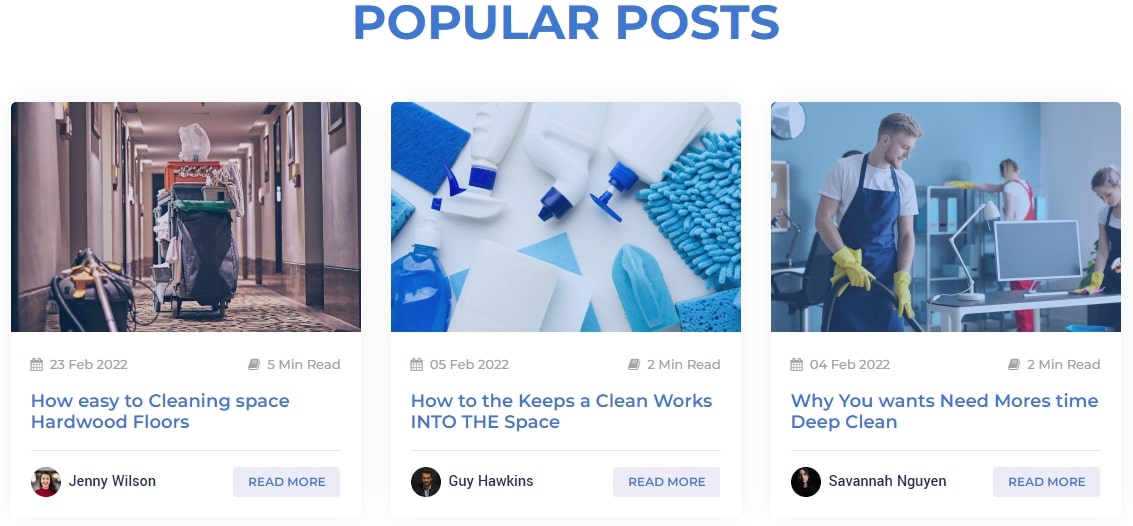1133x526 pixels.
Task: Click the author name Savannah Nguyen
Action: [887, 481]
